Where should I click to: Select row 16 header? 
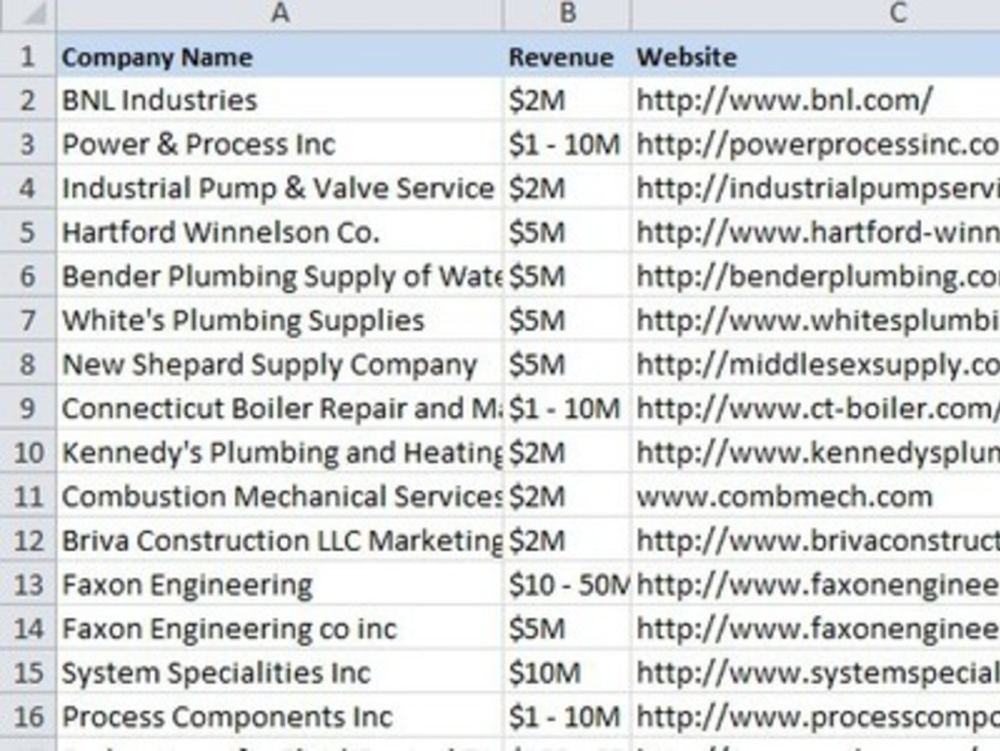pos(27,717)
